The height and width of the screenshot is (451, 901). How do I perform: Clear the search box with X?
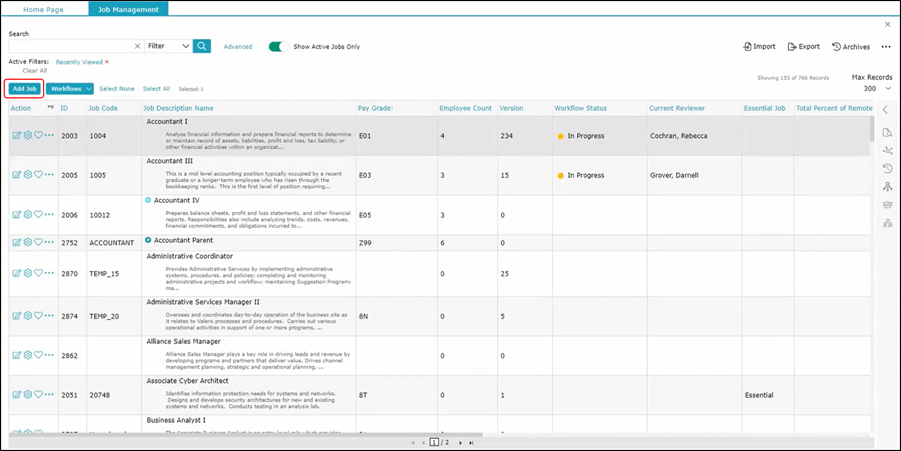[x=137, y=46]
